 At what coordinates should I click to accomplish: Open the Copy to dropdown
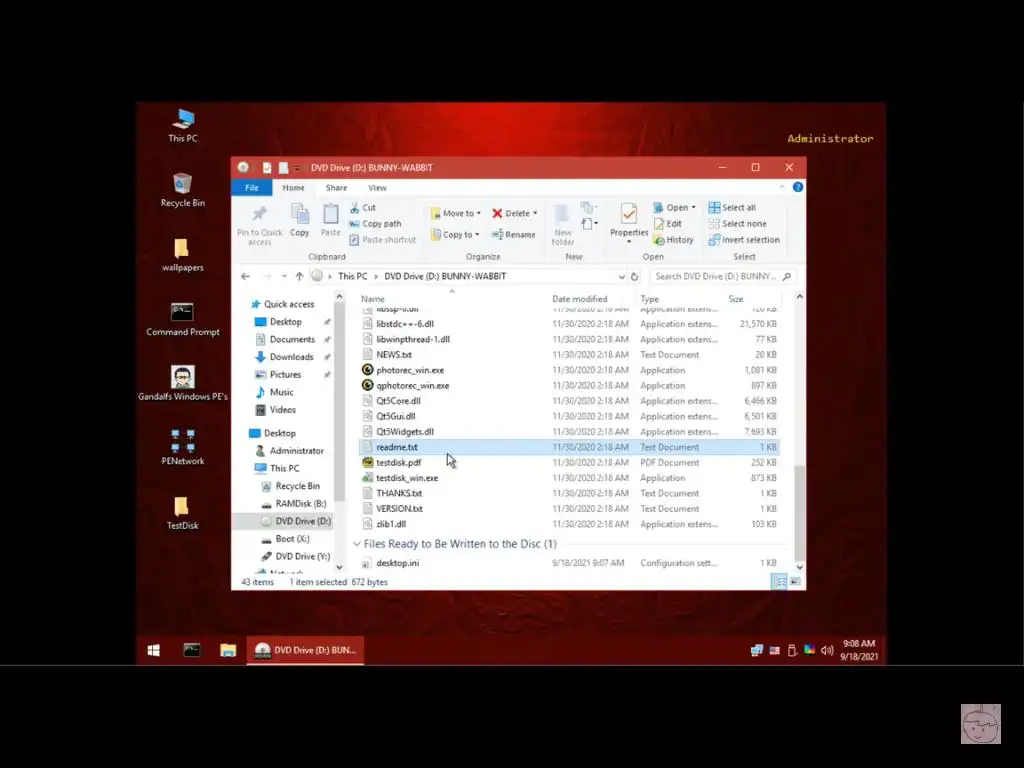455,234
